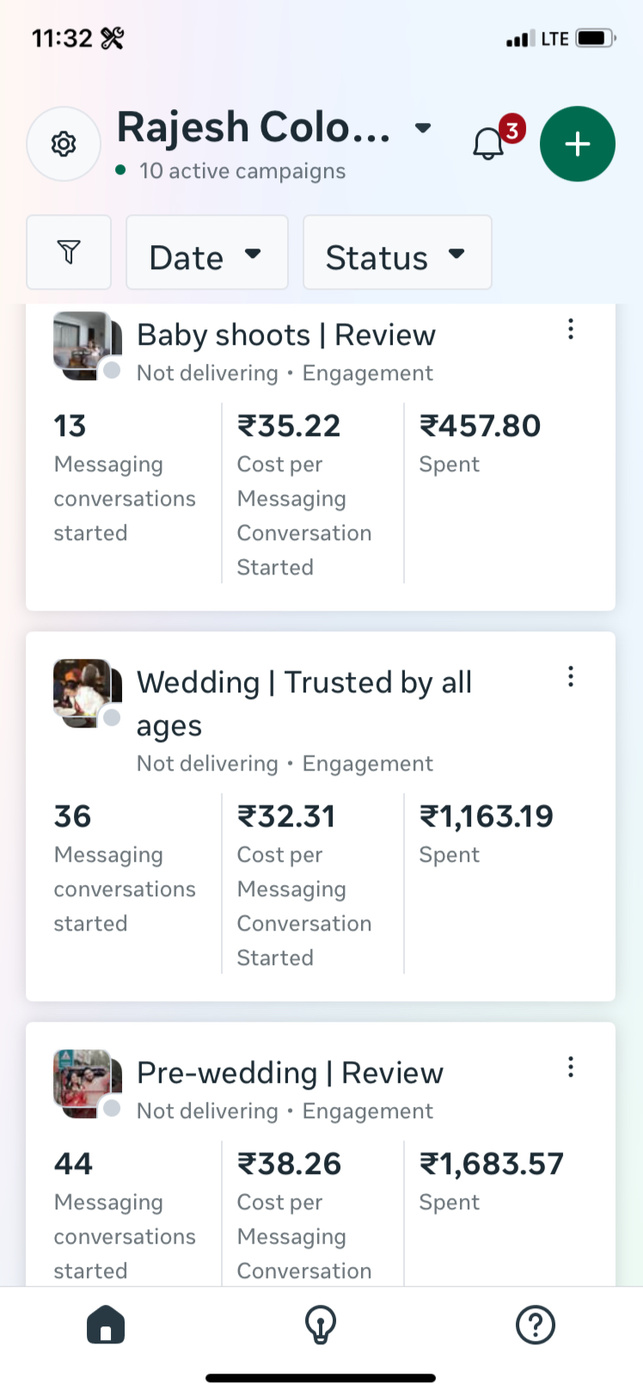Open the settings gear icon
Image resolution: width=643 pixels, height=1396 pixels.
pos(63,144)
